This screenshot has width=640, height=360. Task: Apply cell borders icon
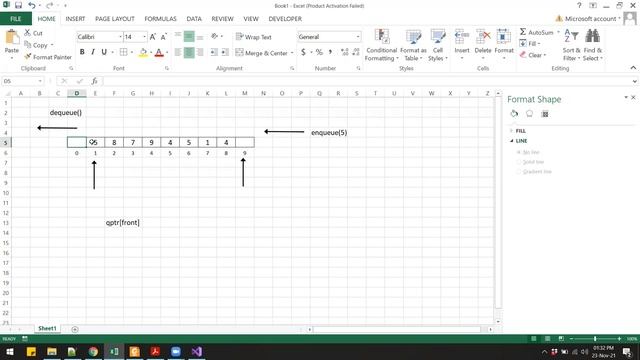click(123, 52)
